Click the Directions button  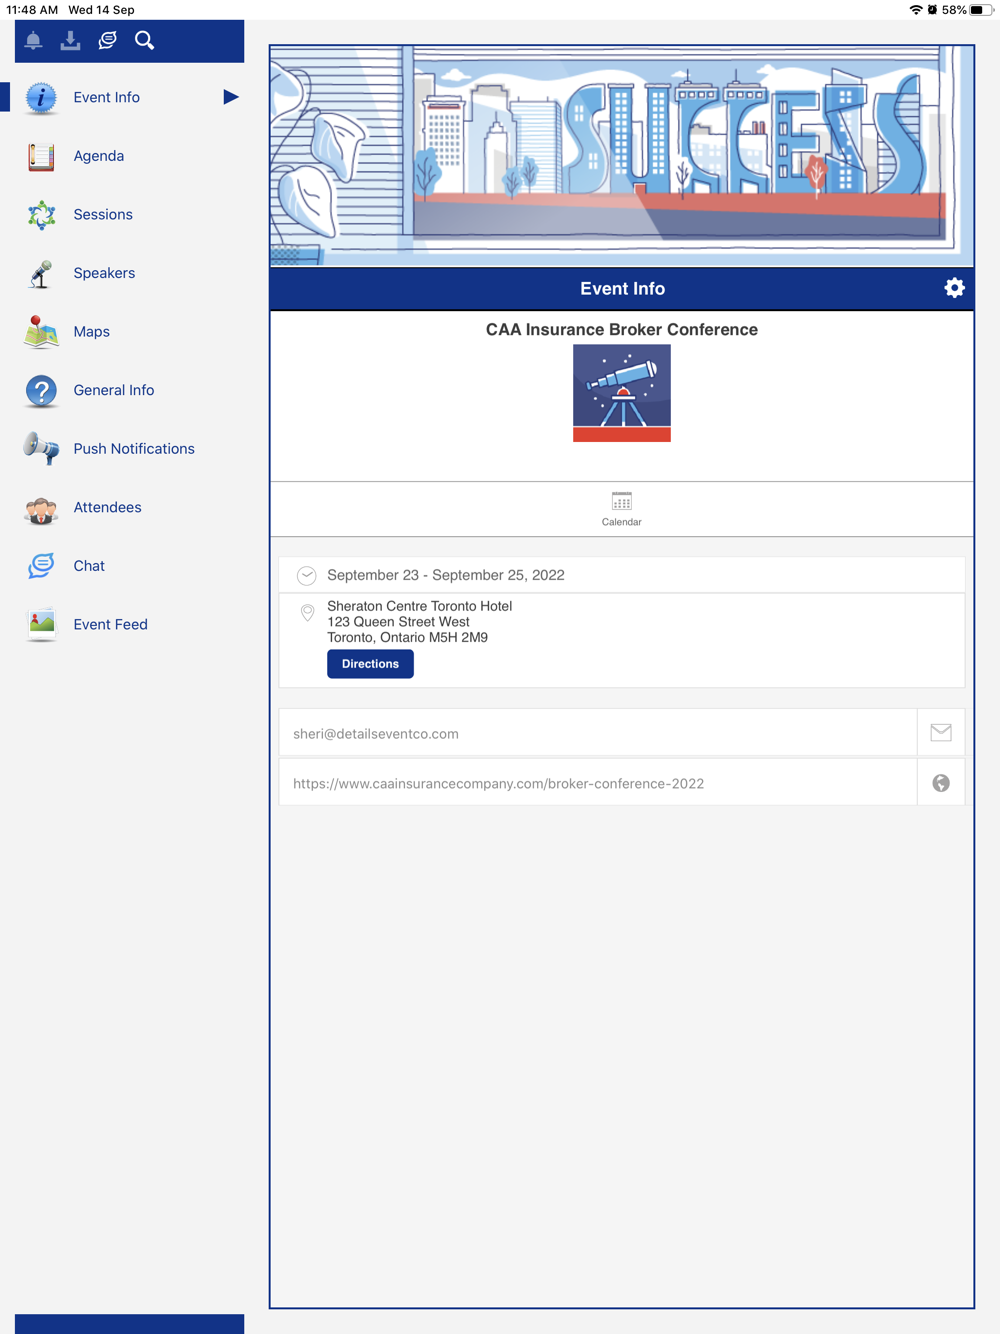tap(370, 664)
